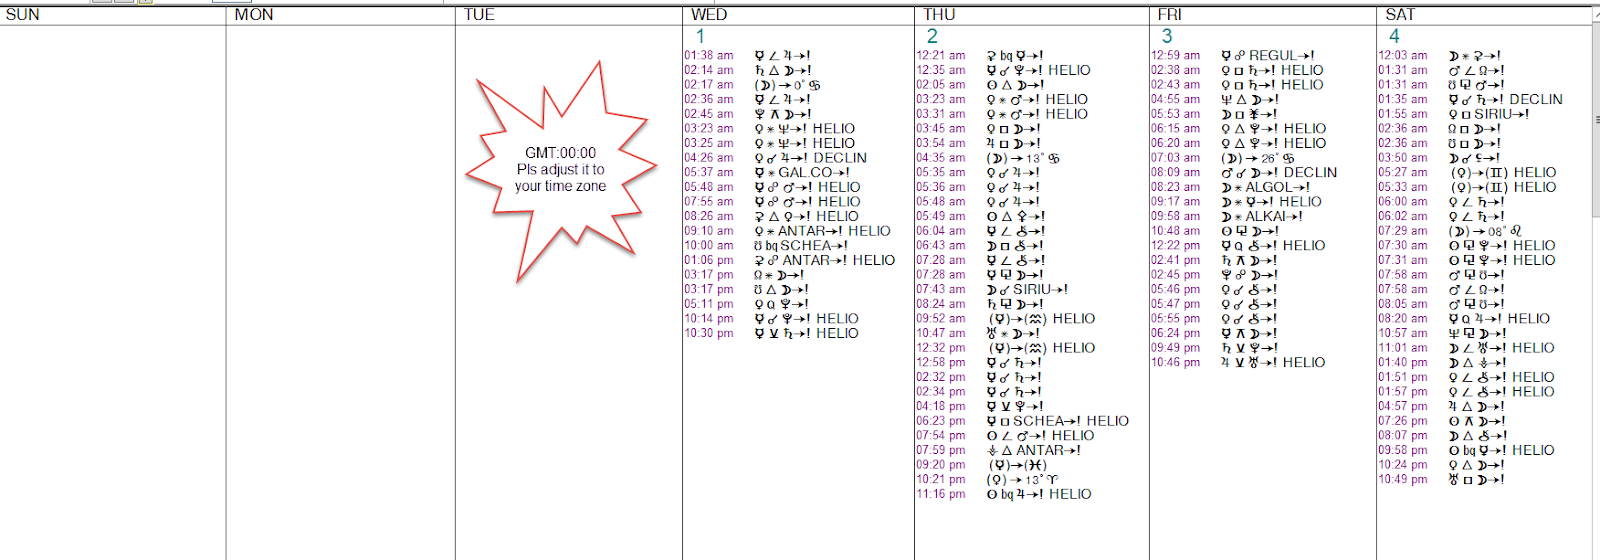Select Saturday's 01:35 am DECLIN event
This screenshot has height=560, width=1600.
(1470, 100)
